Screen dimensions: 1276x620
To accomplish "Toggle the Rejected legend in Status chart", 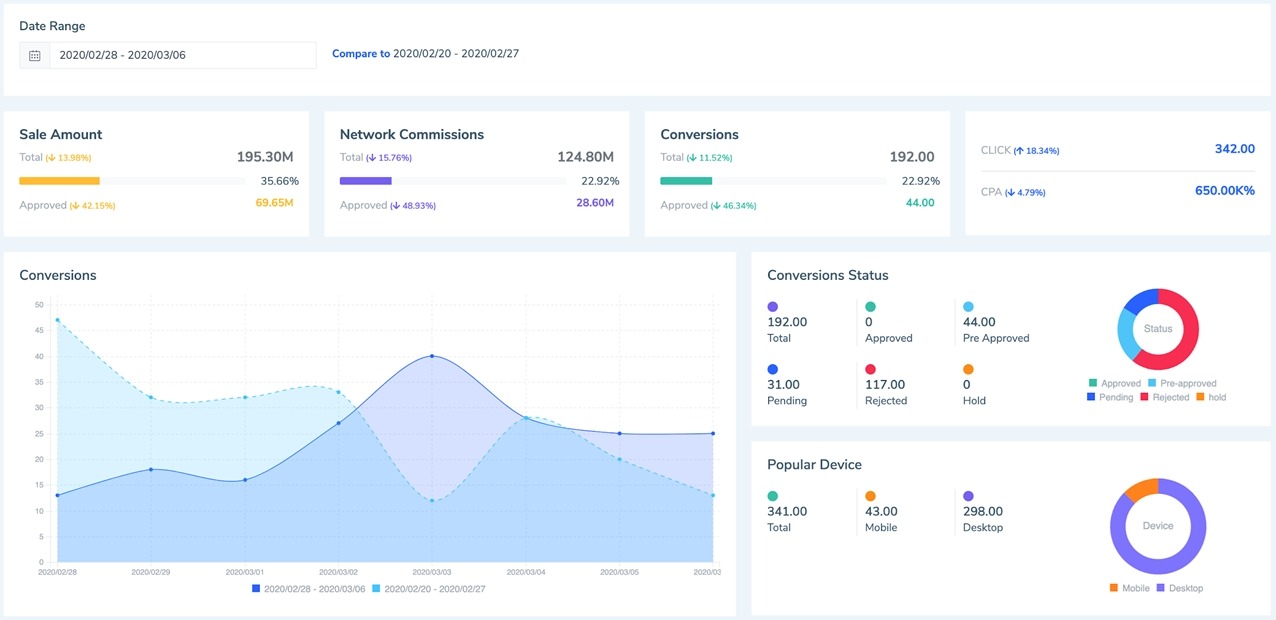I will pyautogui.click(x=1164, y=397).
